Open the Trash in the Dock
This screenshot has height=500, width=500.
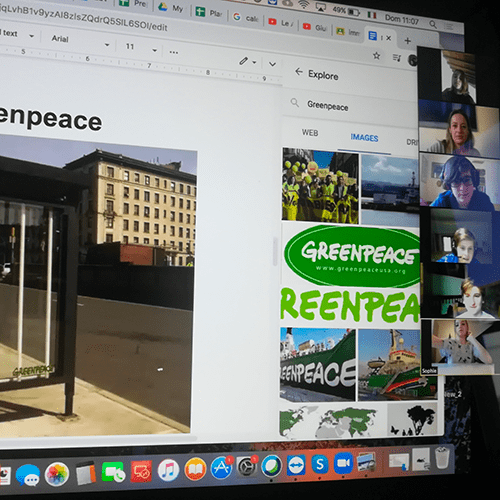click(442, 458)
